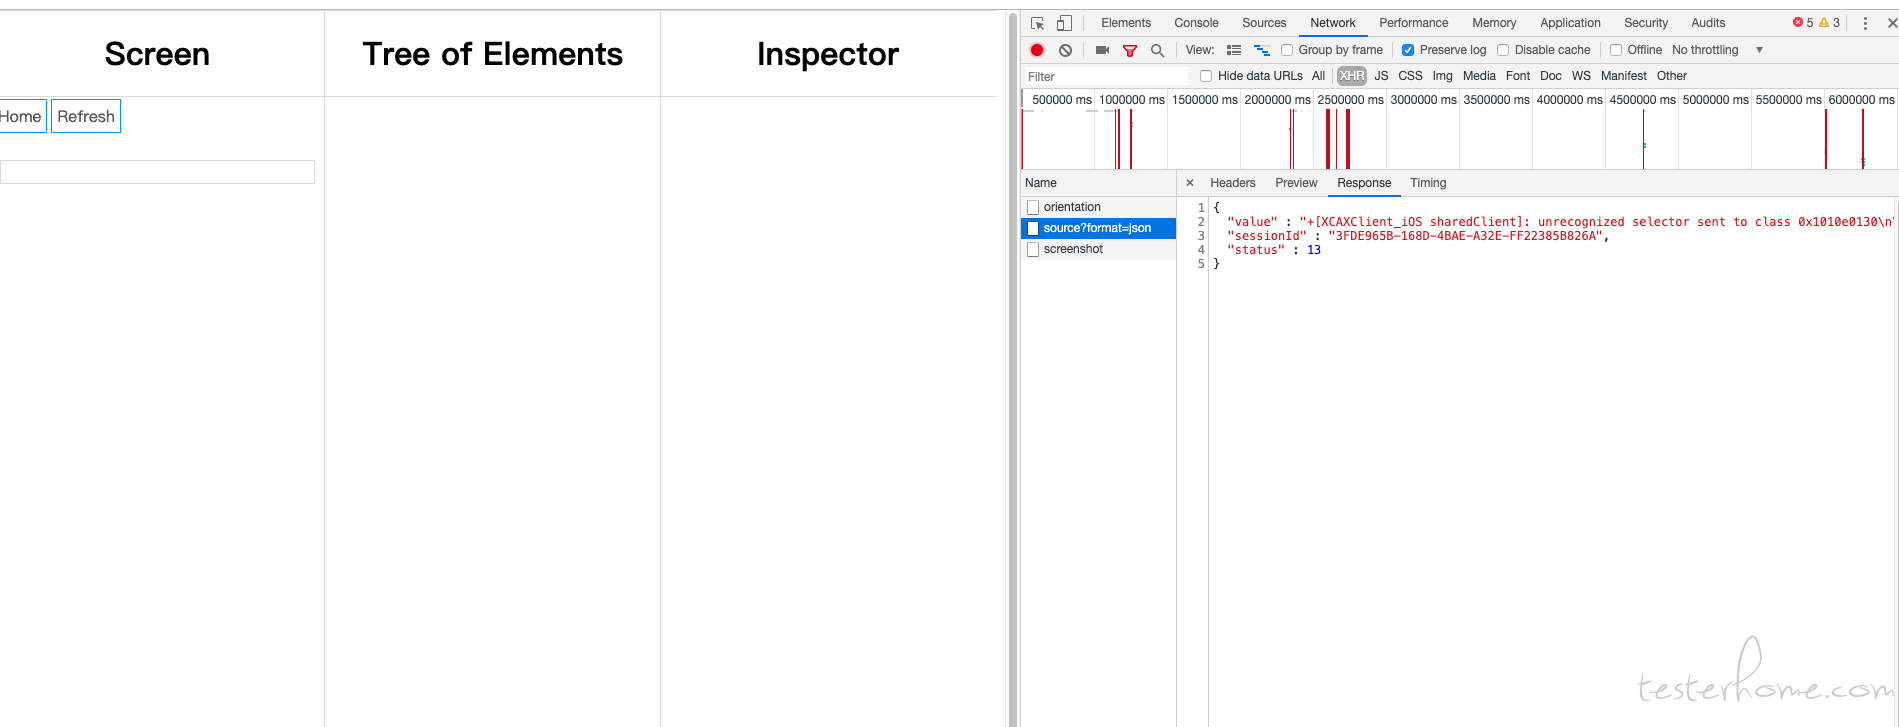This screenshot has height=727, width=1899.
Task: Stop recording the network log
Action: pos(1037,50)
